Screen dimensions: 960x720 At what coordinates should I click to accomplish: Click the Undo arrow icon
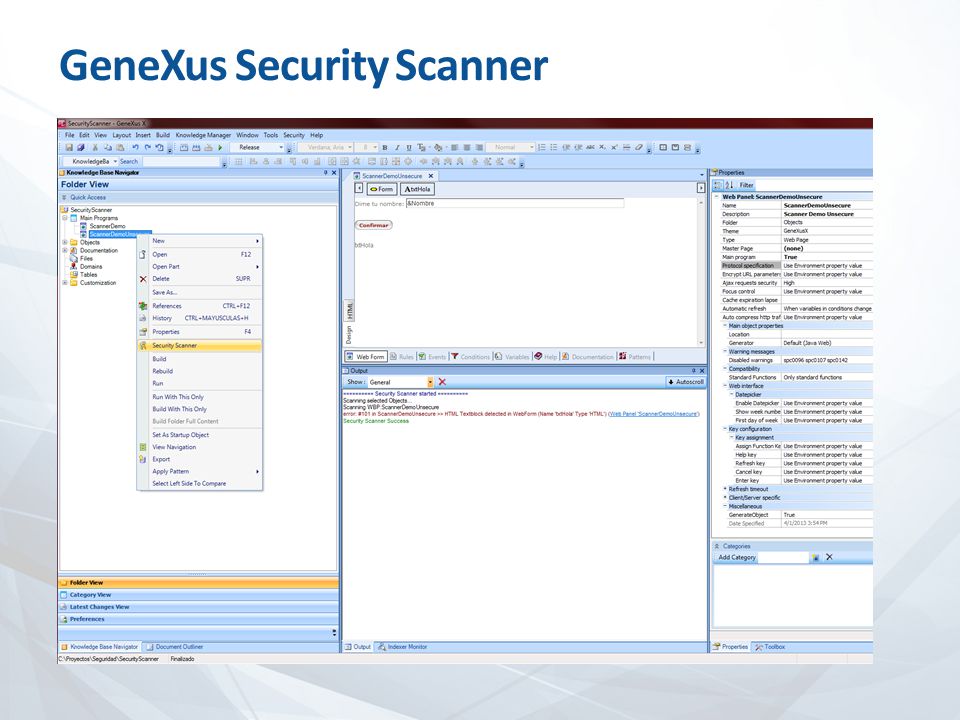coord(135,148)
